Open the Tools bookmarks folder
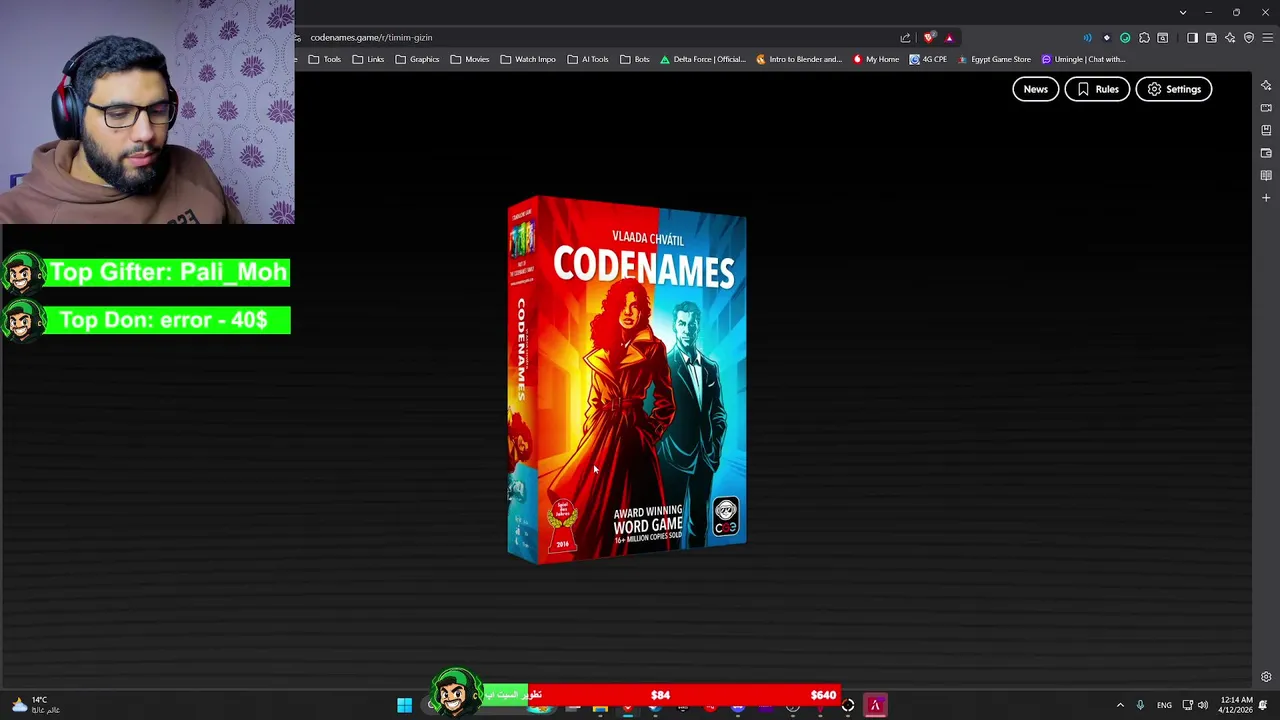1280x720 pixels. coord(324,59)
